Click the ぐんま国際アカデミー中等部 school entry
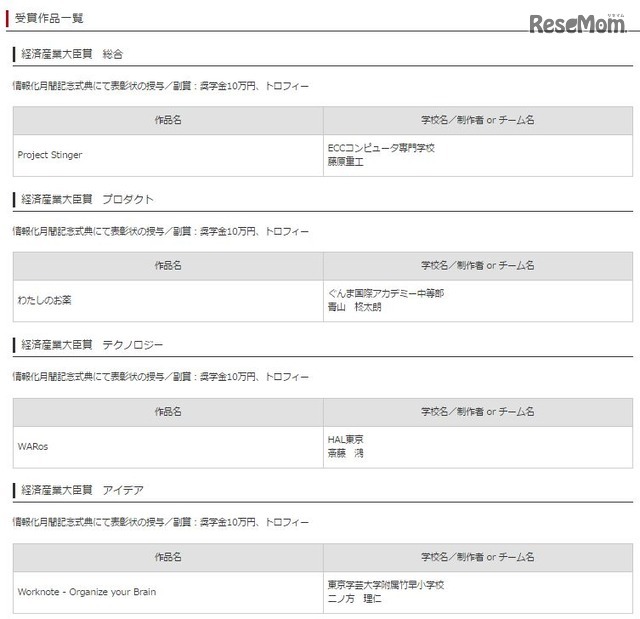This screenshot has height=619, width=640. coord(386,293)
